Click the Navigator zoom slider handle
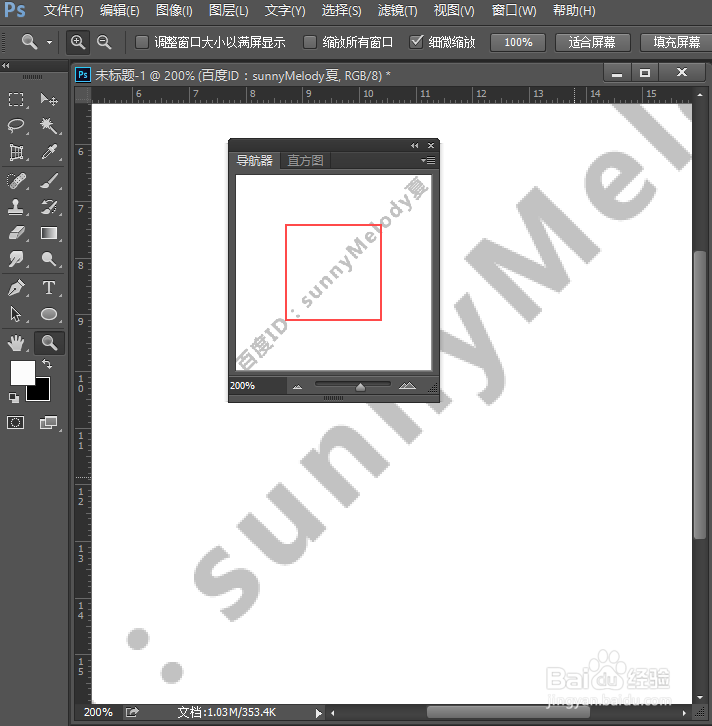Image resolution: width=712 pixels, height=726 pixels. (x=360, y=387)
